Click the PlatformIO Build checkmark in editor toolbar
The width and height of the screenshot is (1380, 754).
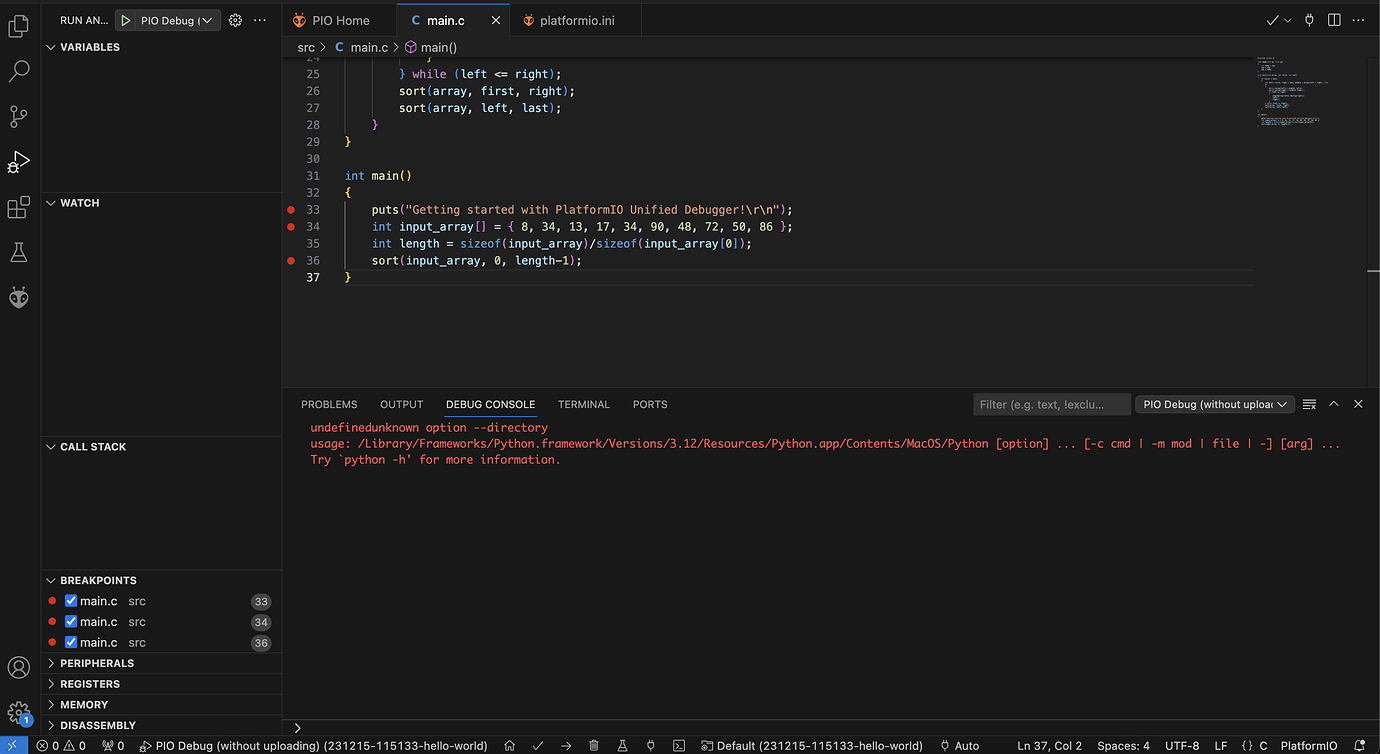coord(1272,20)
